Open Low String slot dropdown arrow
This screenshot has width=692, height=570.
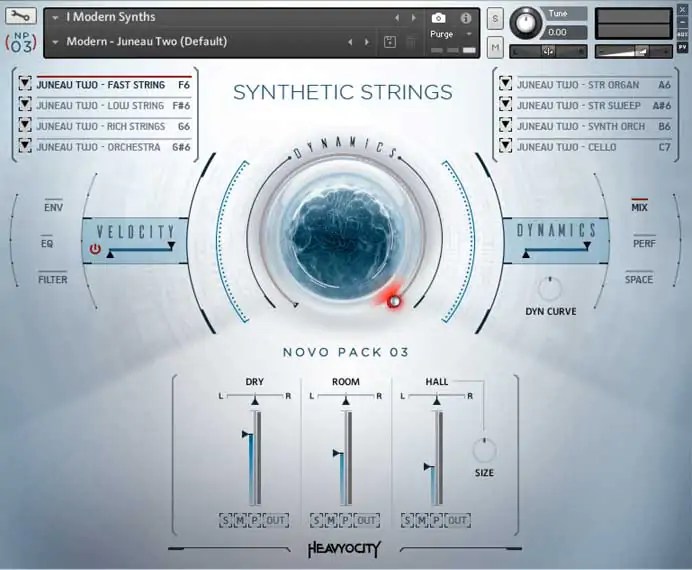click(x=25, y=105)
